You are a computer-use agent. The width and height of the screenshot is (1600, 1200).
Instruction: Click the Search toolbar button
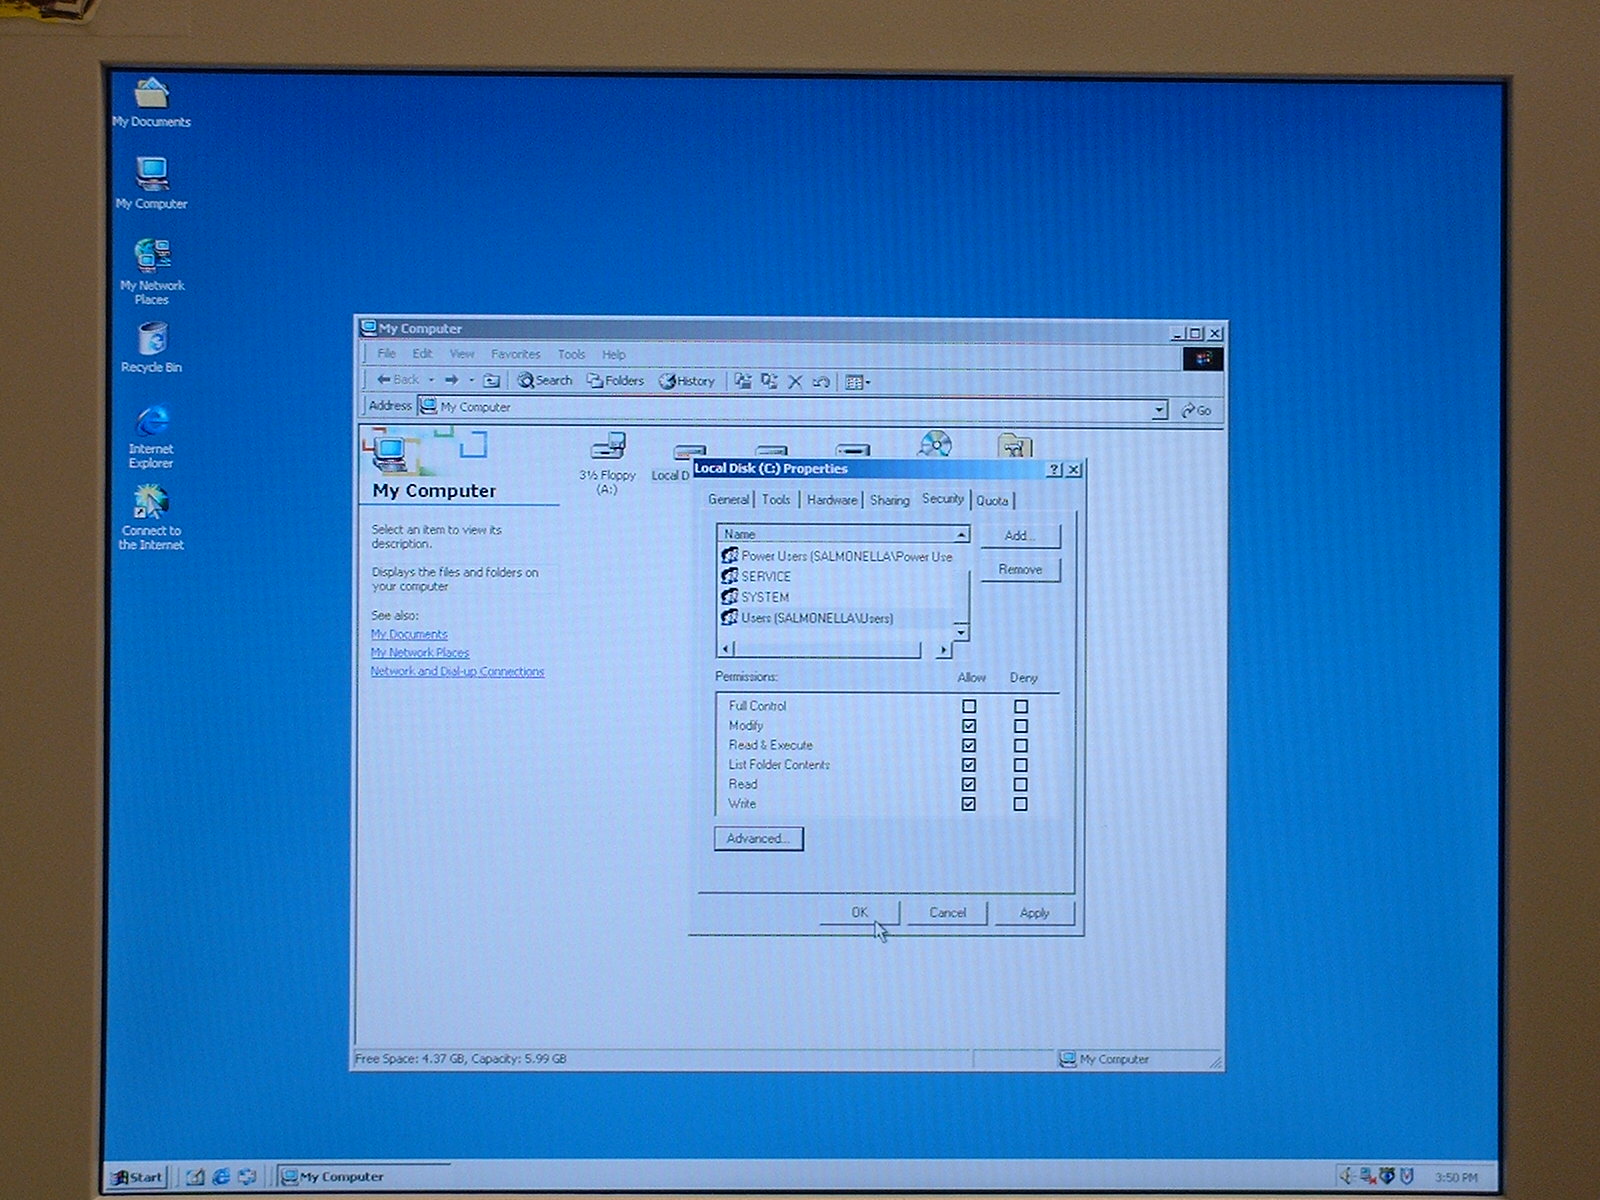tap(545, 381)
